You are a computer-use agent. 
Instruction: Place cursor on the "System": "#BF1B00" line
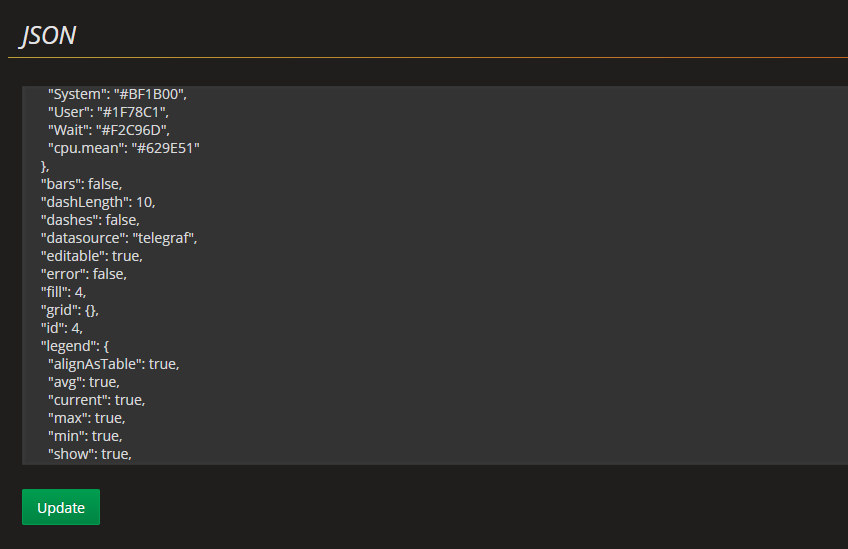(117, 94)
